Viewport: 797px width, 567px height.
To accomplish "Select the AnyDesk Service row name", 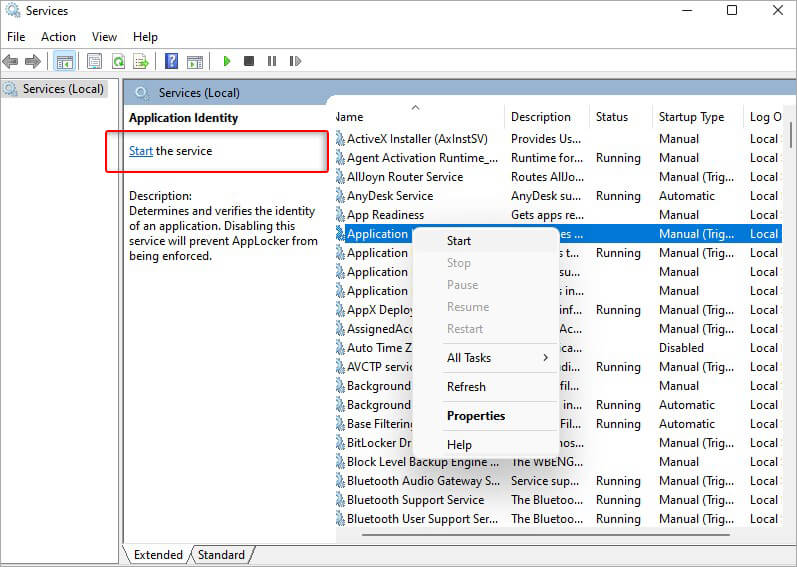I will pyautogui.click(x=390, y=196).
